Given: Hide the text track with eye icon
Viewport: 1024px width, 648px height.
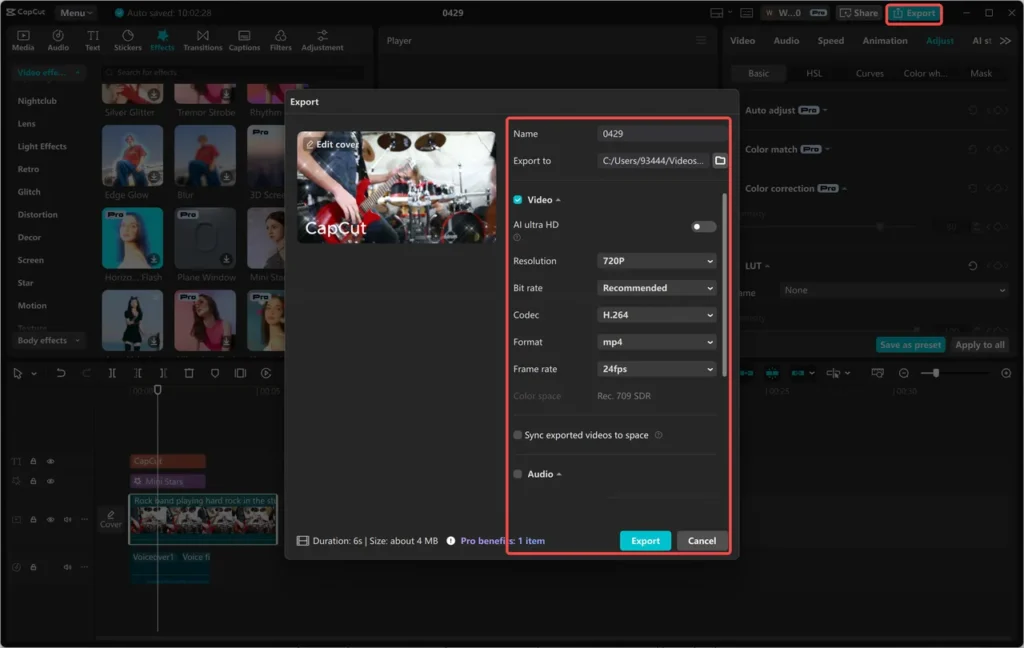Looking at the screenshot, I should pyautogui.click(x=50, y=461).
